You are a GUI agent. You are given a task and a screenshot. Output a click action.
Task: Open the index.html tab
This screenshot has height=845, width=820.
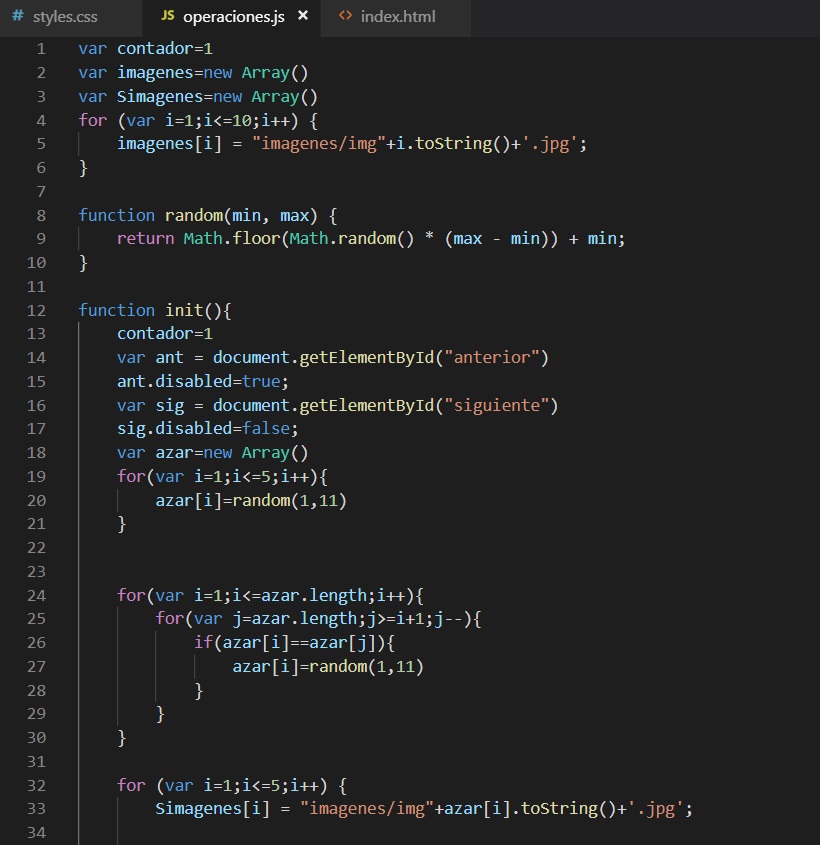coord(397,17)
